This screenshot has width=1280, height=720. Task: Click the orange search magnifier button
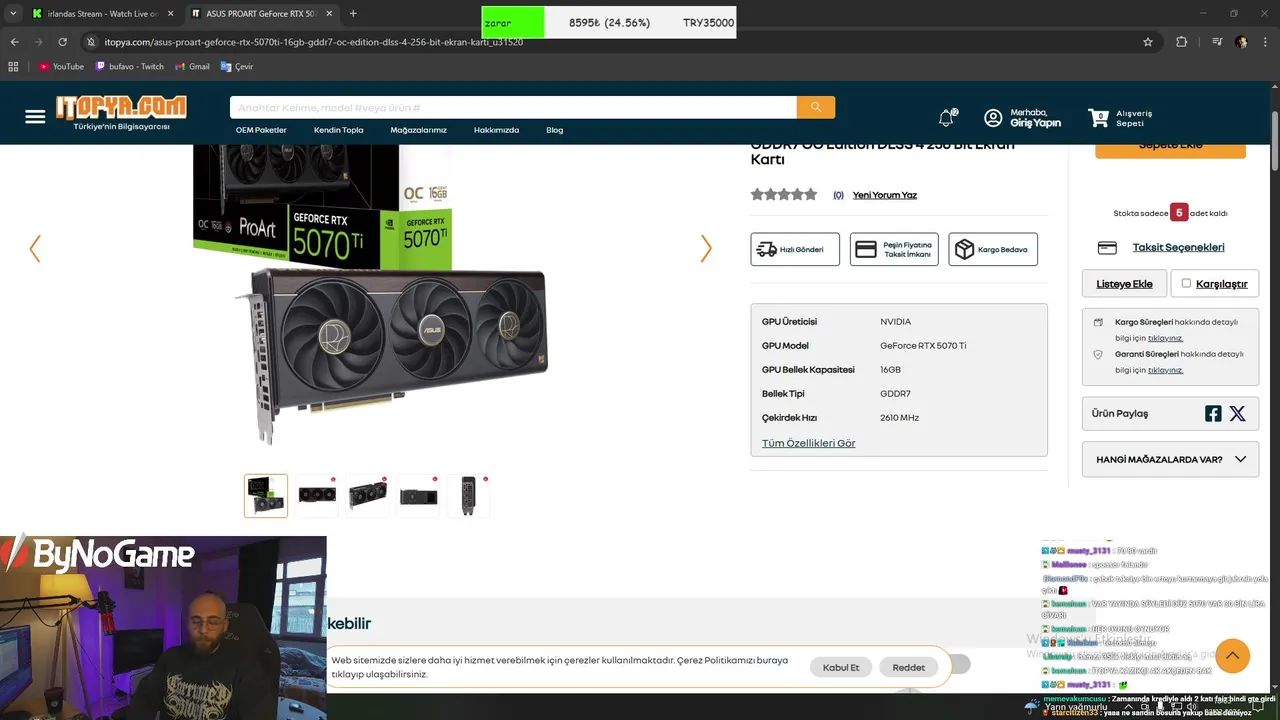pyautogui.click(x=816, y=107)
